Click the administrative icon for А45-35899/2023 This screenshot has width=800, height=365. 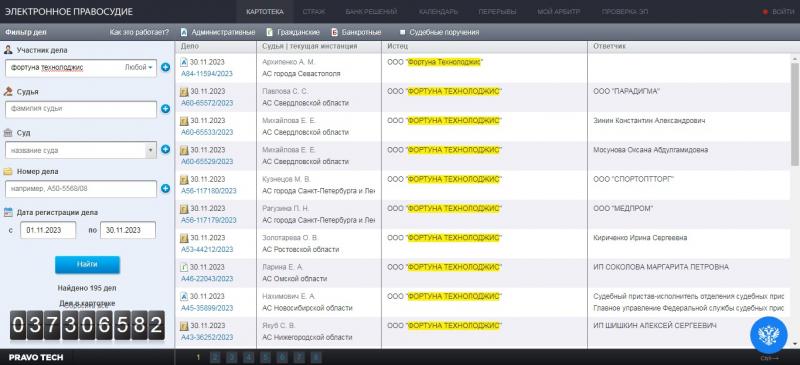pos(185,297)
